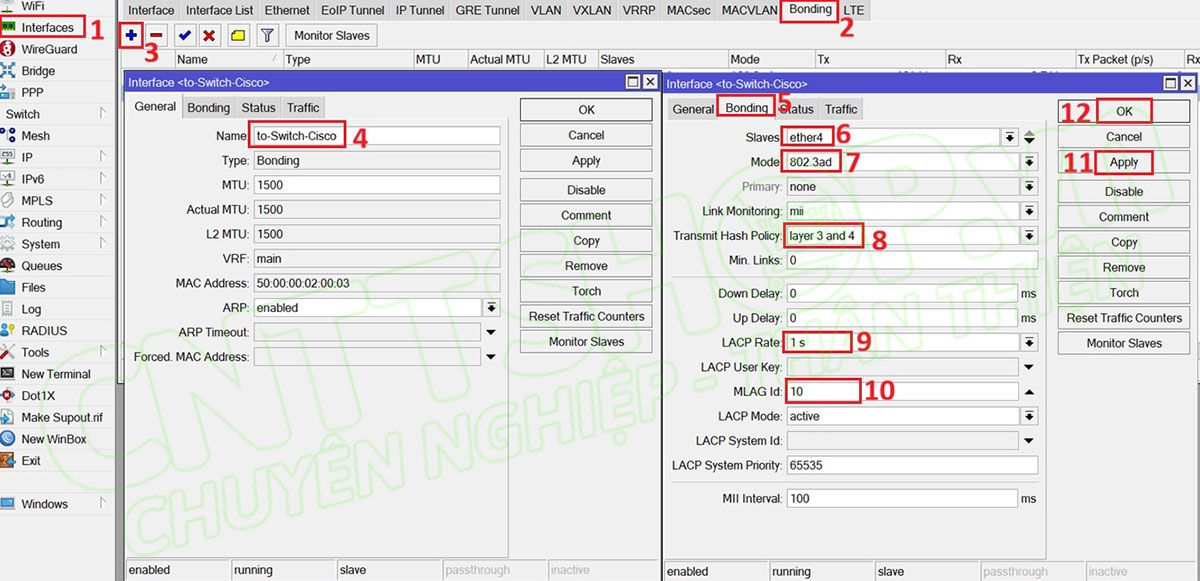This screenshot has height=581, width=1200.
Task: Open the Files menu
Action: pos(33,287)
